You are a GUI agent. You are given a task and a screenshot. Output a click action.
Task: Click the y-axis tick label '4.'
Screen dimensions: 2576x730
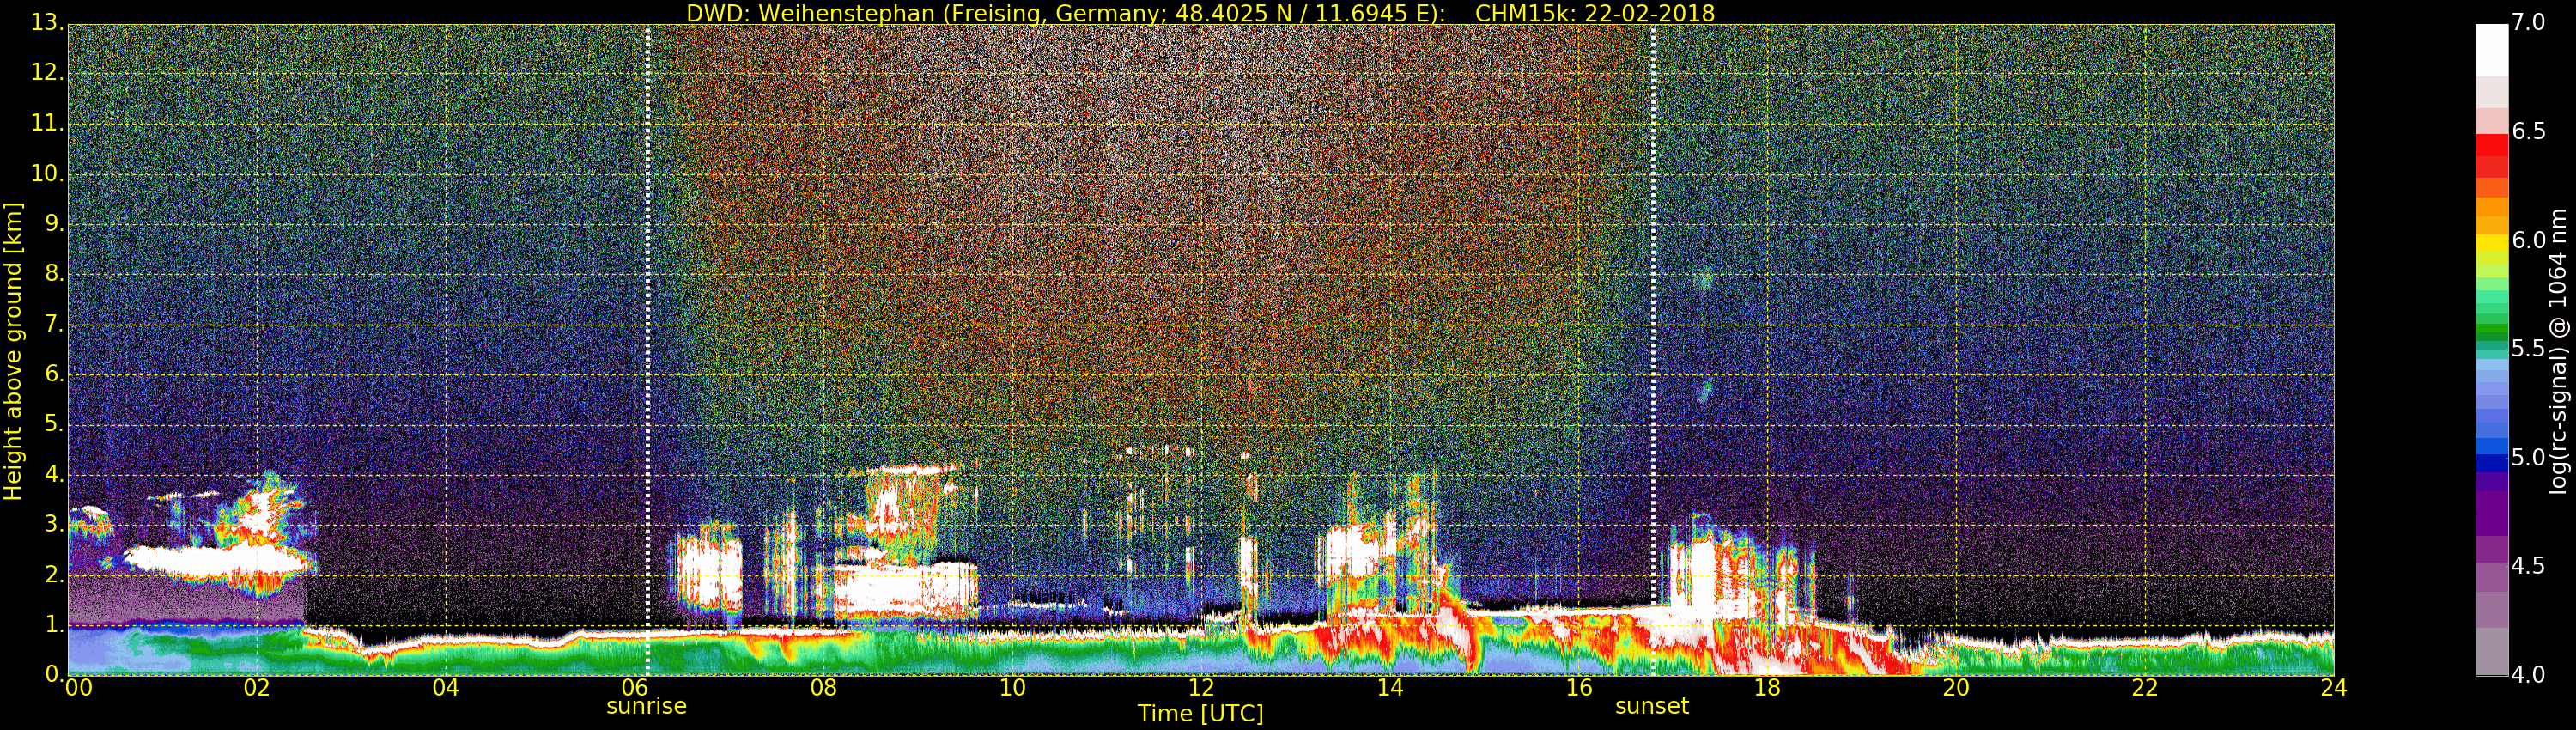tap(54, 474)
